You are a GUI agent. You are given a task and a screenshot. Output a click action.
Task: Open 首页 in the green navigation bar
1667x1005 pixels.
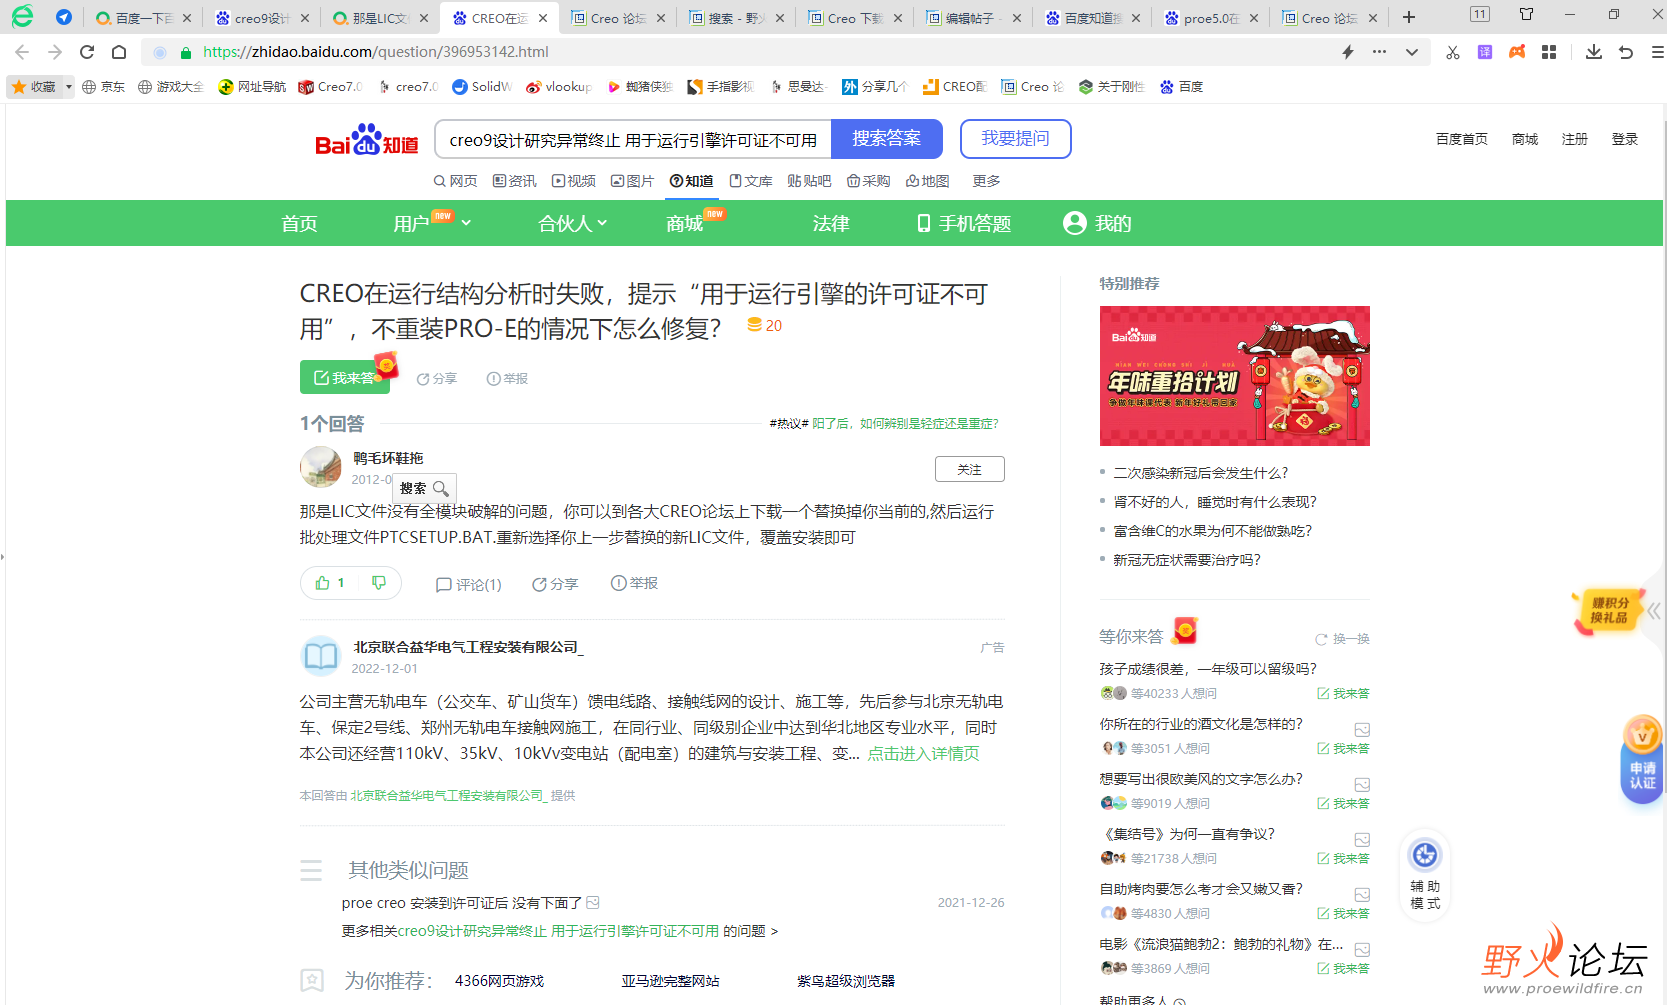point(299,223)
